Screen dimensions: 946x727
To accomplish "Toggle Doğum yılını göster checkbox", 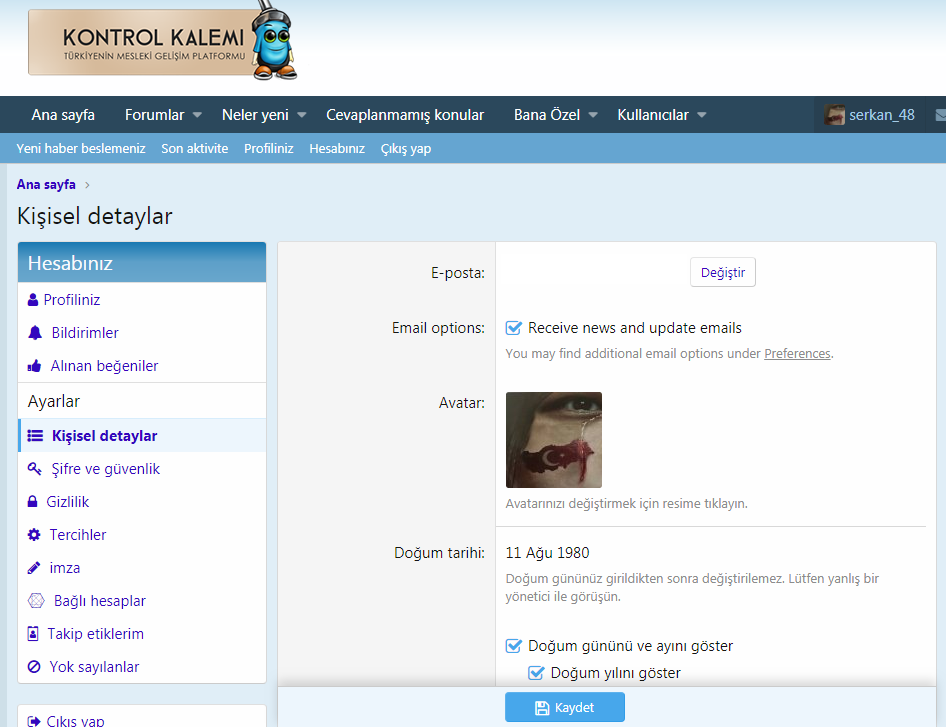I will (x=536, y=673).
